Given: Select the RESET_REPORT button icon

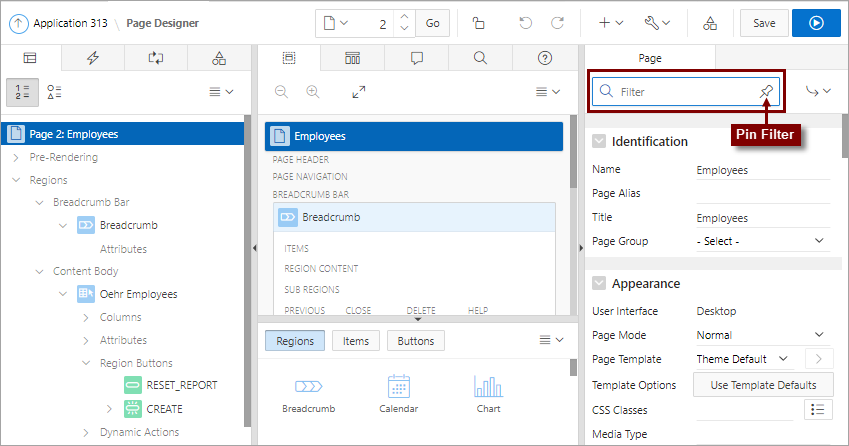Looking at the screenshot, I should click(133, 385).
